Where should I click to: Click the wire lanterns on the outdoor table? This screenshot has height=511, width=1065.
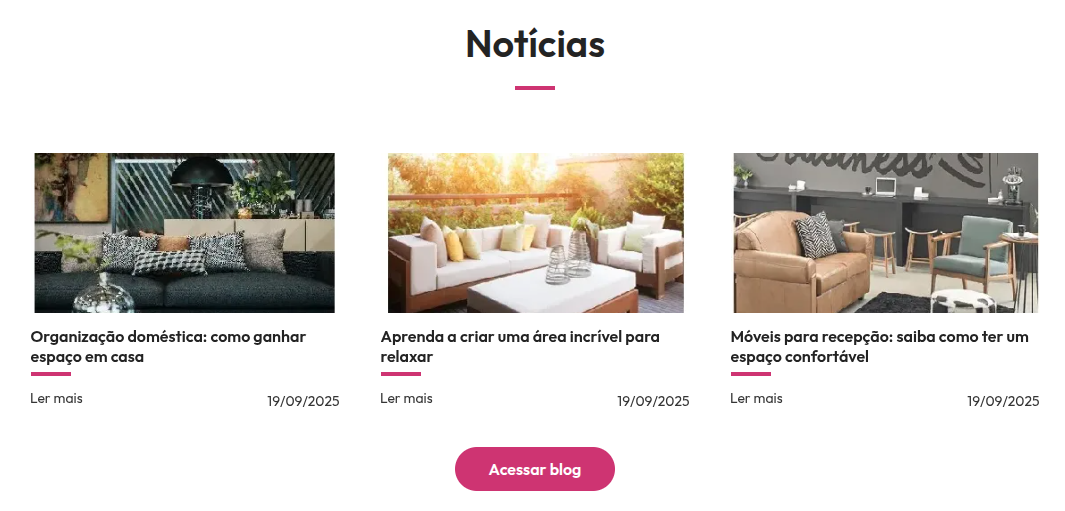tap(569, 258)
